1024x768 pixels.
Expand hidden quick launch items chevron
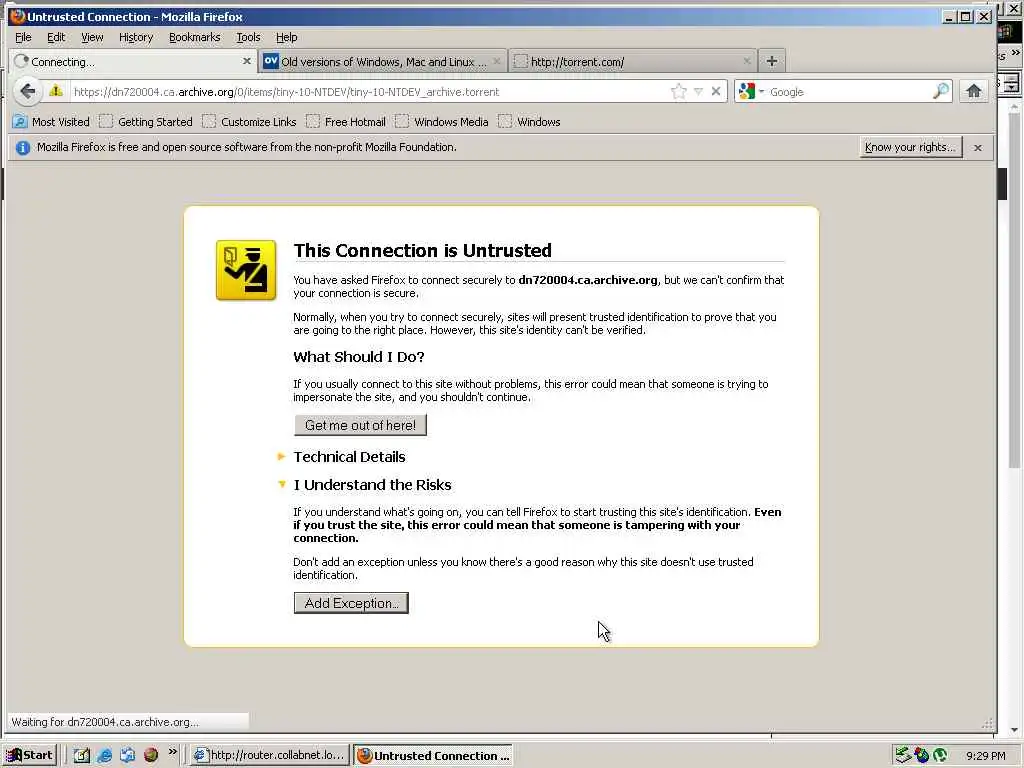coord(172,752)
